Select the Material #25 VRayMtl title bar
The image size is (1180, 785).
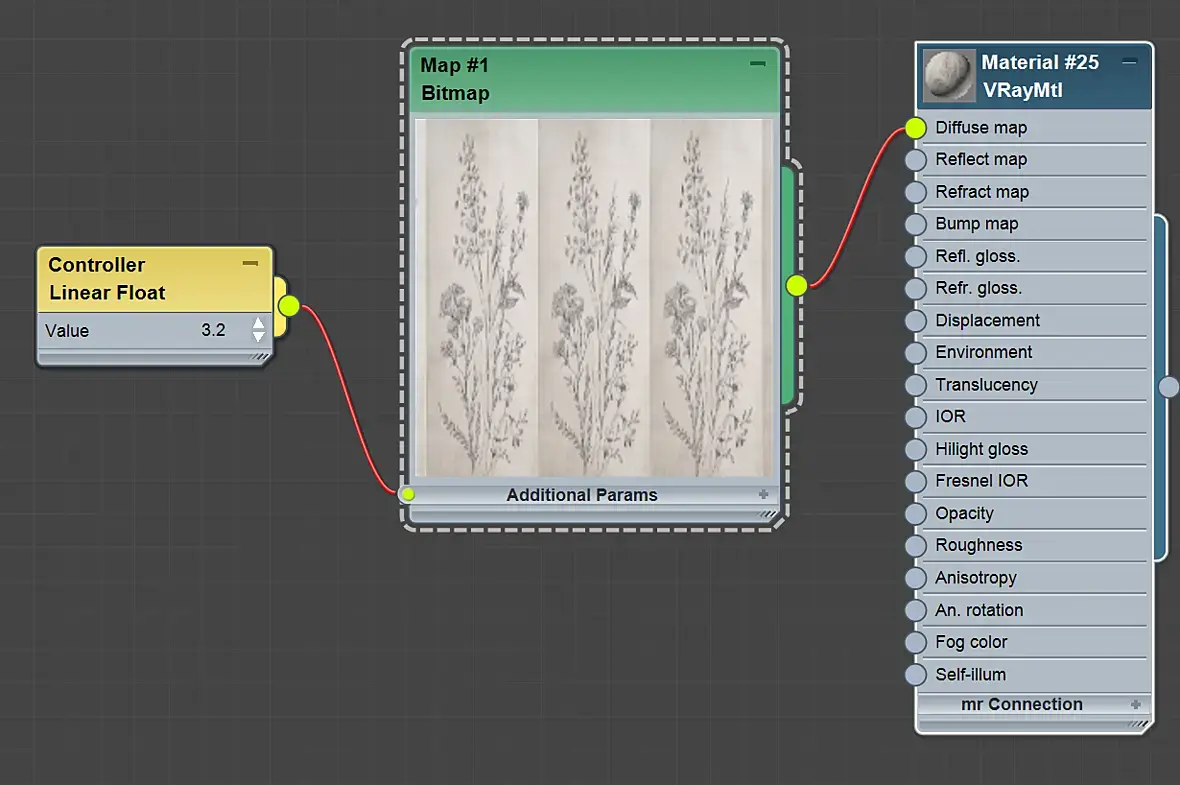click(x=1034, y=76)
